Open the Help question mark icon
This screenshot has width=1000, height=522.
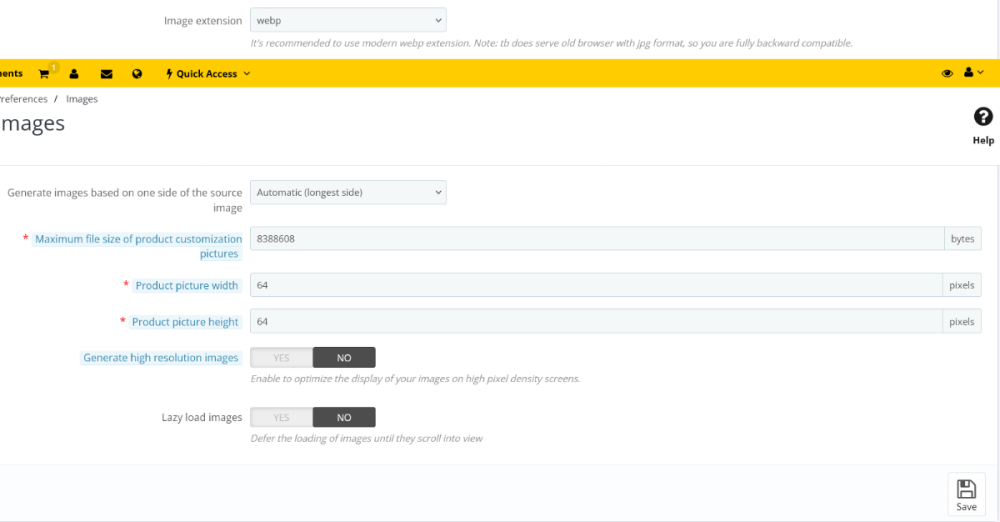point(983,117)
